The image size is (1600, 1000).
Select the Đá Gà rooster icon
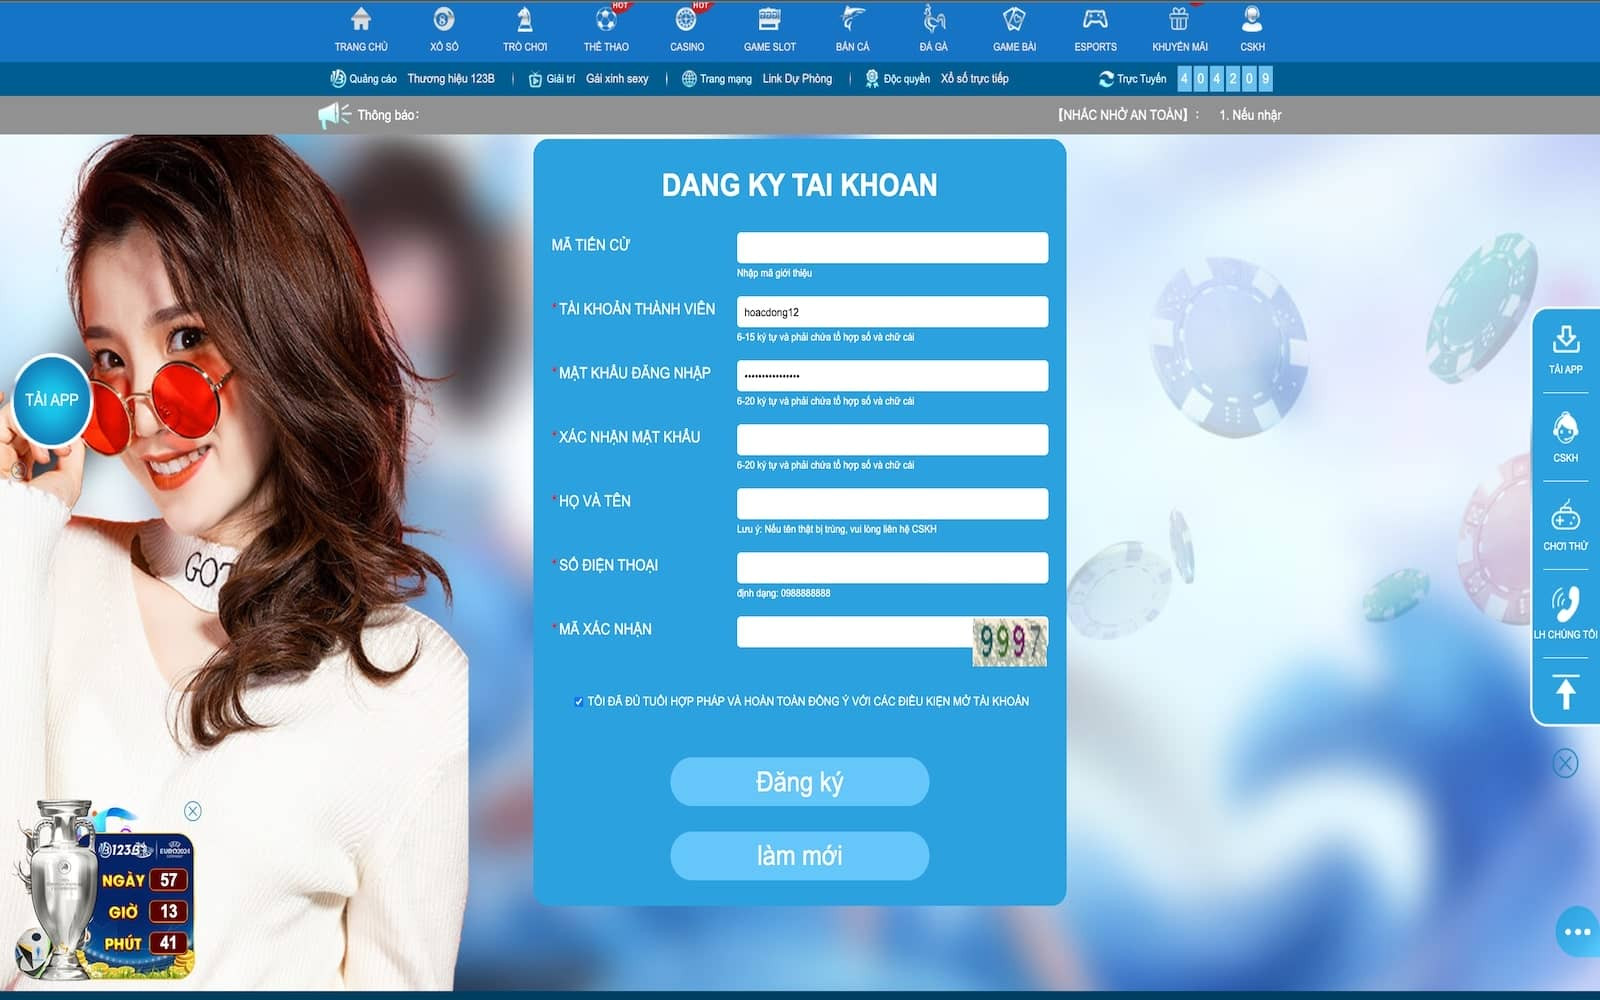[933, 20]
